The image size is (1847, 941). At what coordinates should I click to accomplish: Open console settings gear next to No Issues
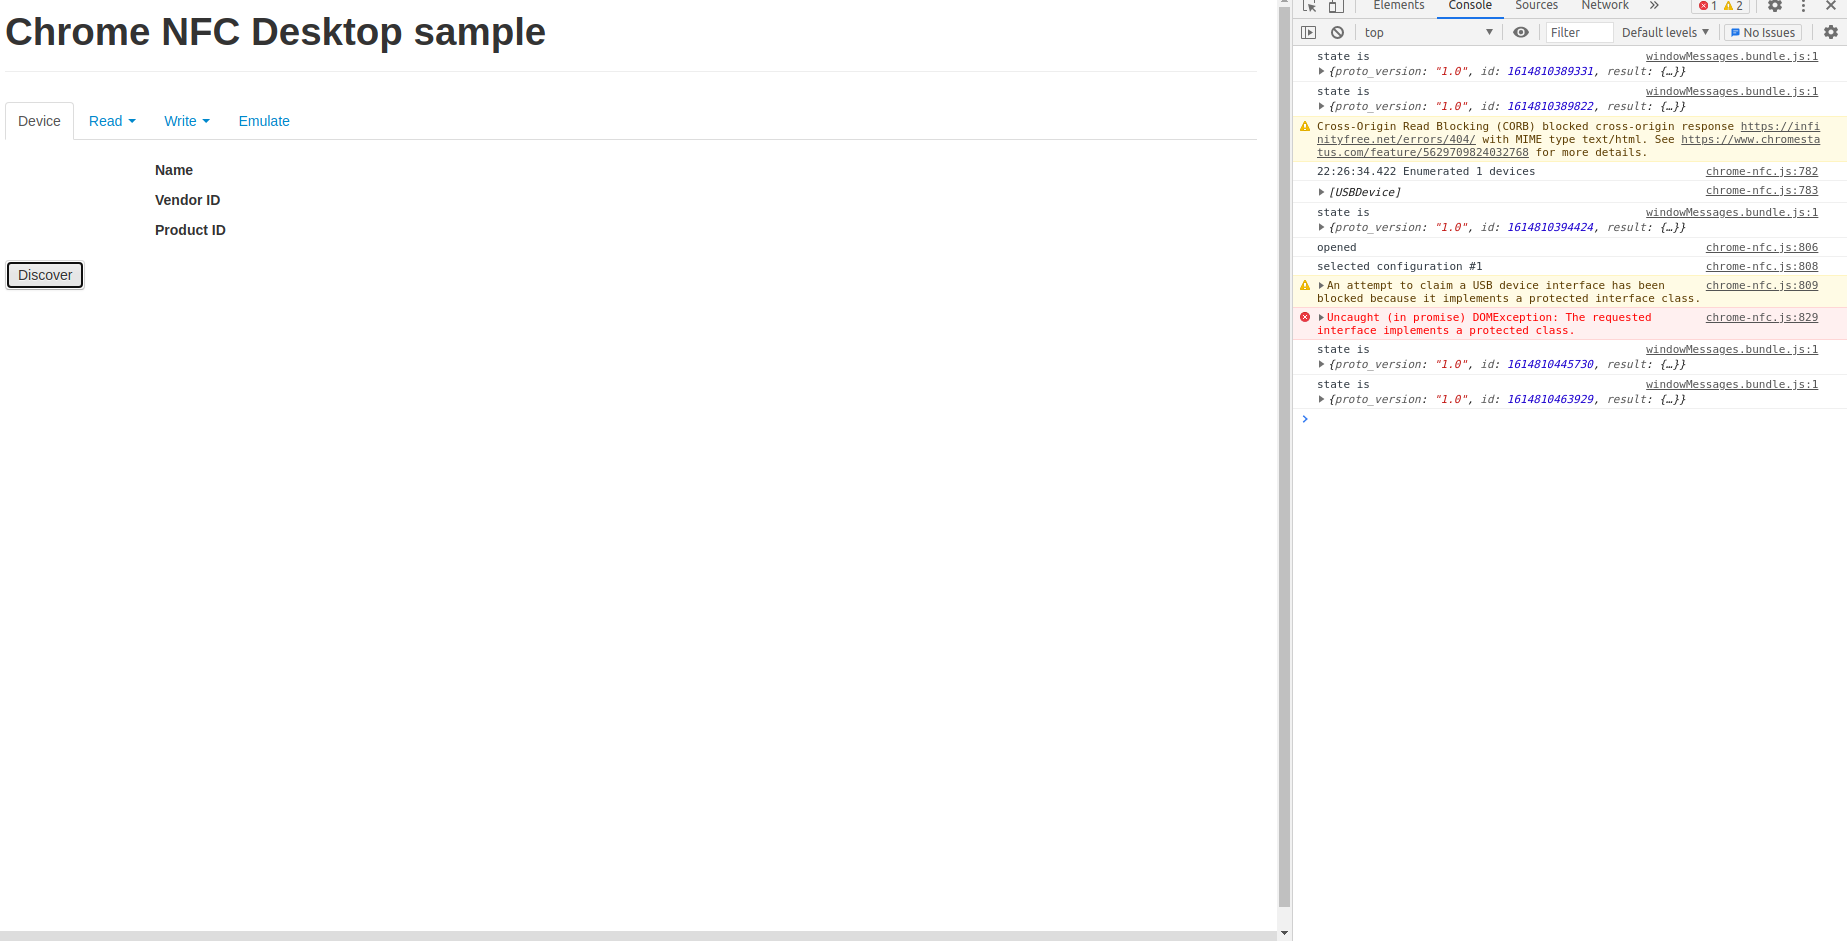pyautogui.click(x=1831, y=33)
